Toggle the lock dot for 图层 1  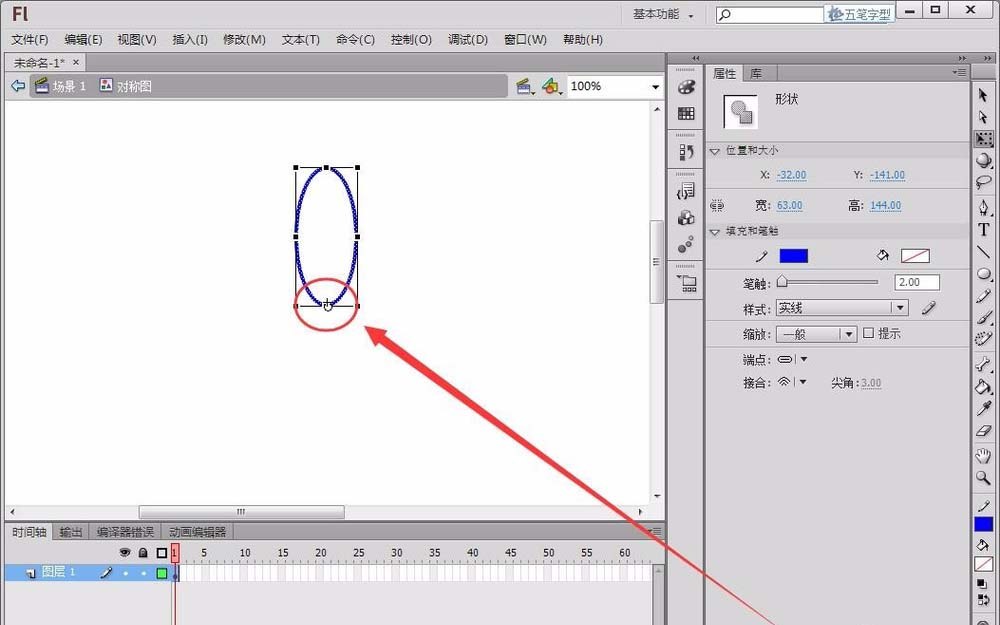[x=143, y=573]
